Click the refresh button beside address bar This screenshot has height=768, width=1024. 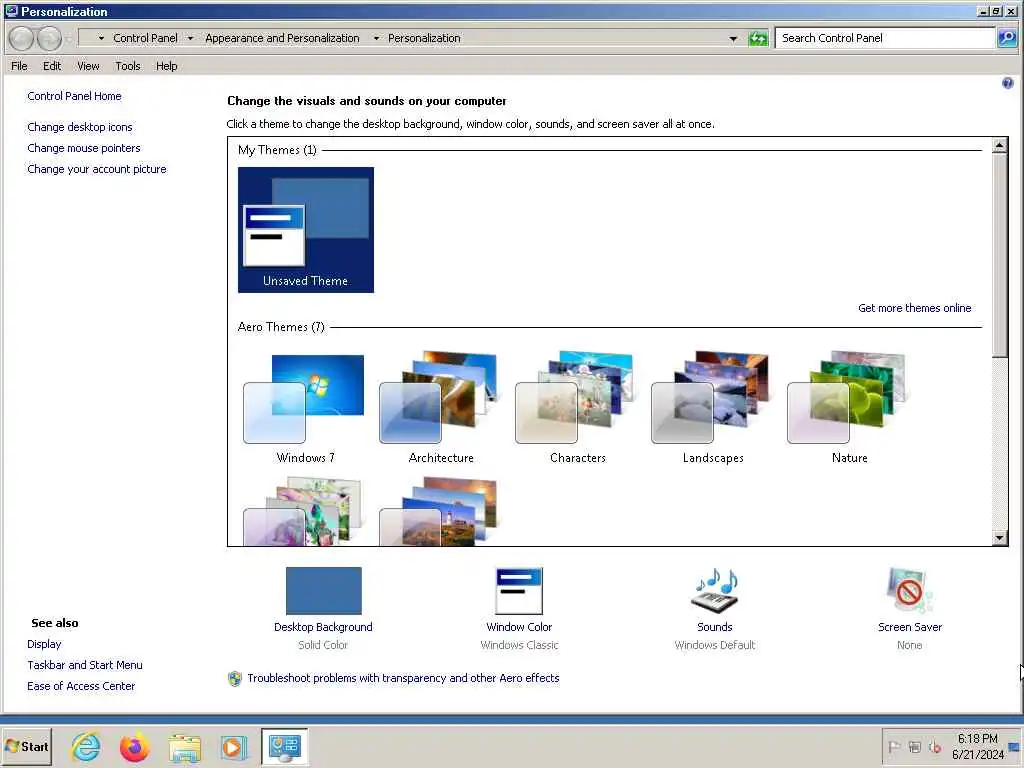pos(758,39)
